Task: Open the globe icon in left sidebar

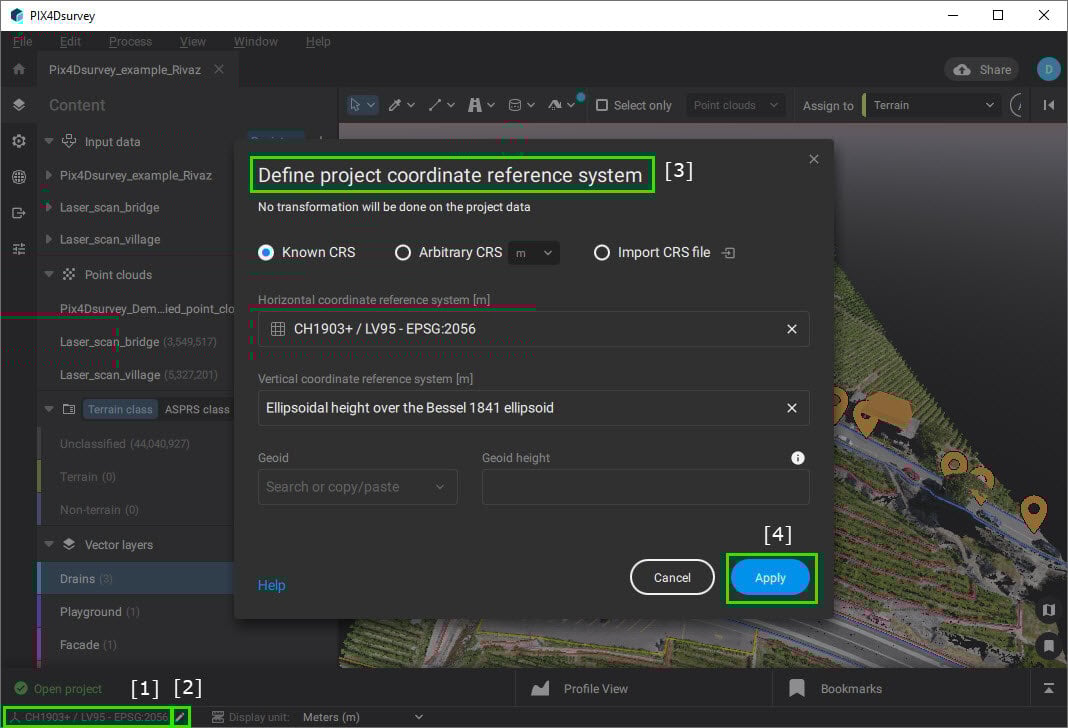Action: (17, 177)
